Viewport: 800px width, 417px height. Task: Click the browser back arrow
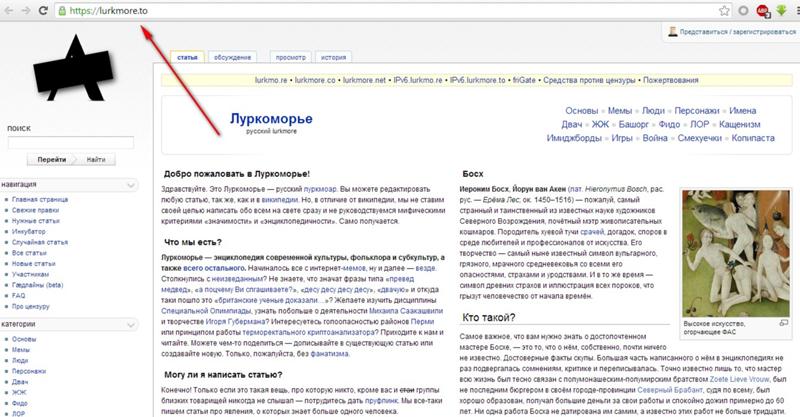tap(9, 11)
